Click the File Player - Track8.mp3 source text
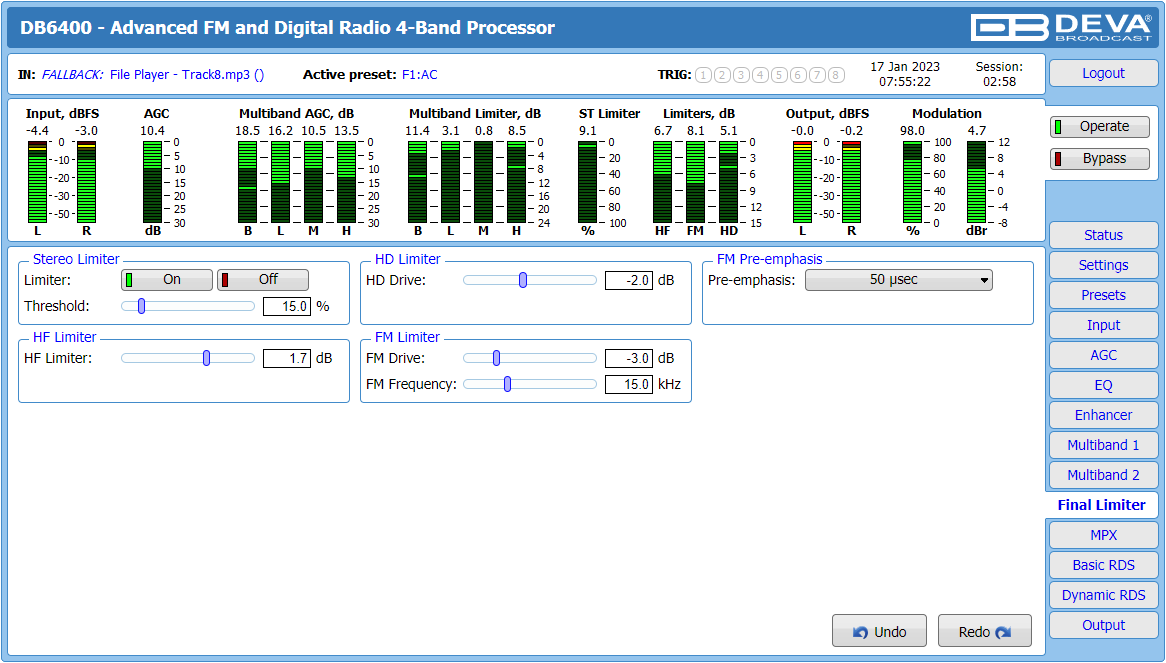This screenshot has height=663, width=1166. point(187,74)
